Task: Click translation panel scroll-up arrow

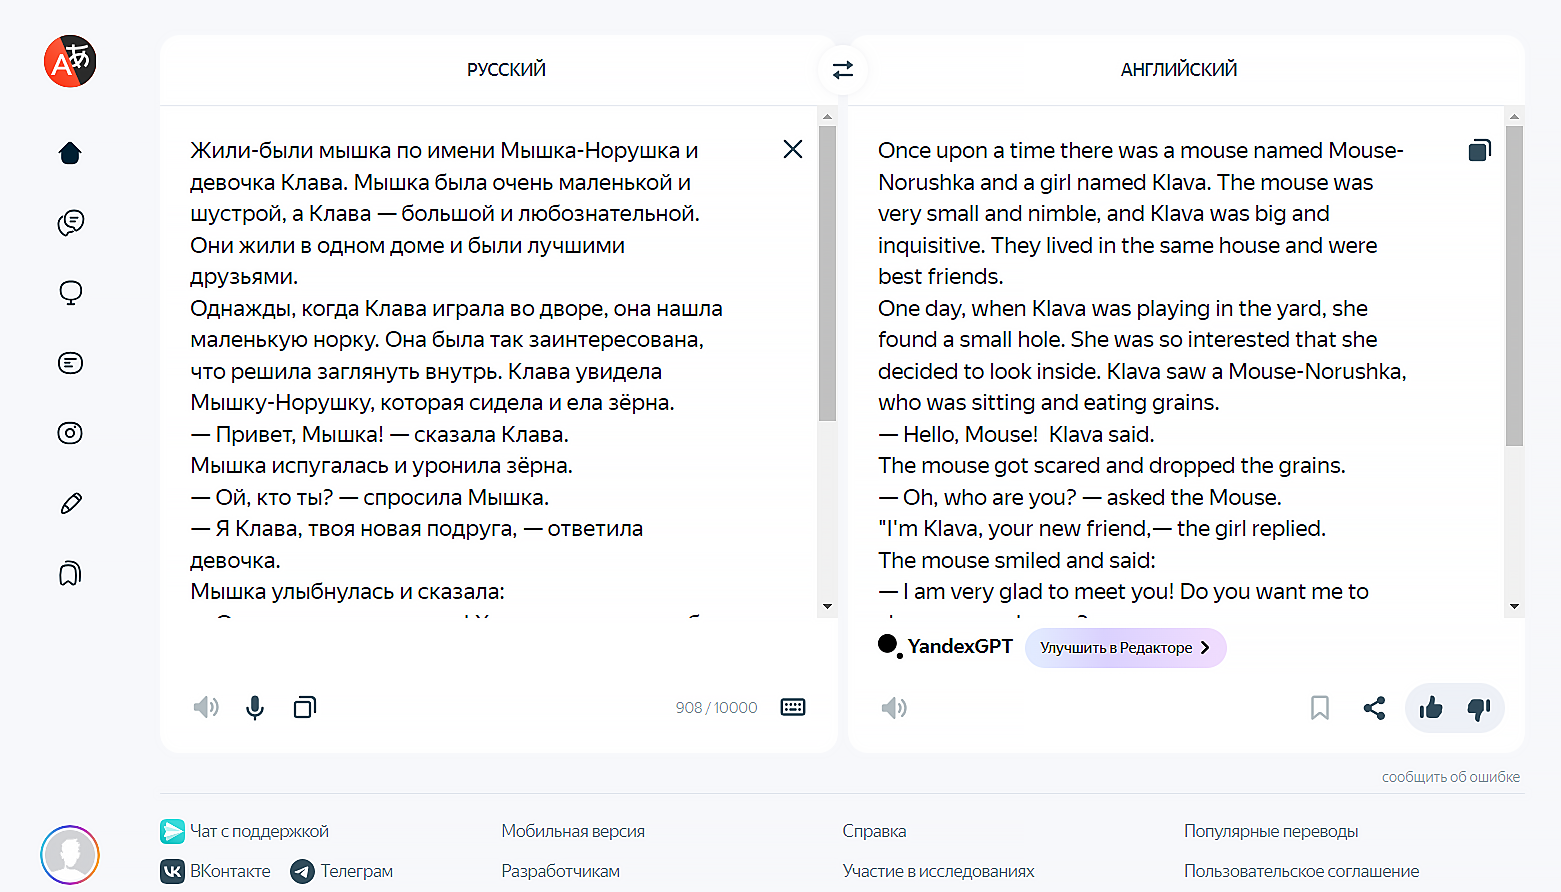Action: tap(1514, 117)
